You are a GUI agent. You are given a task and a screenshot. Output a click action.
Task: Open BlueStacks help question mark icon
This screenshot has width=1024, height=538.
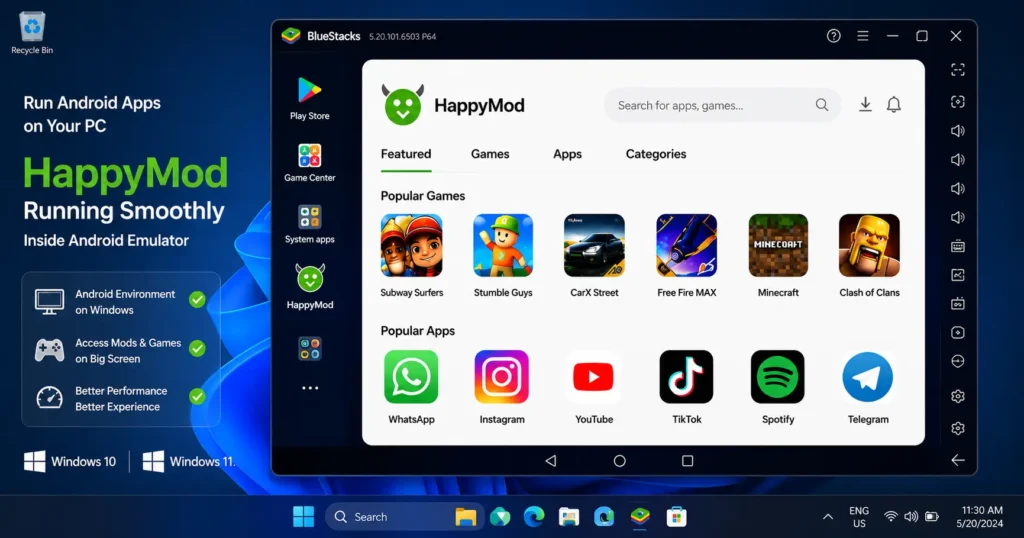tap(833, 36)
